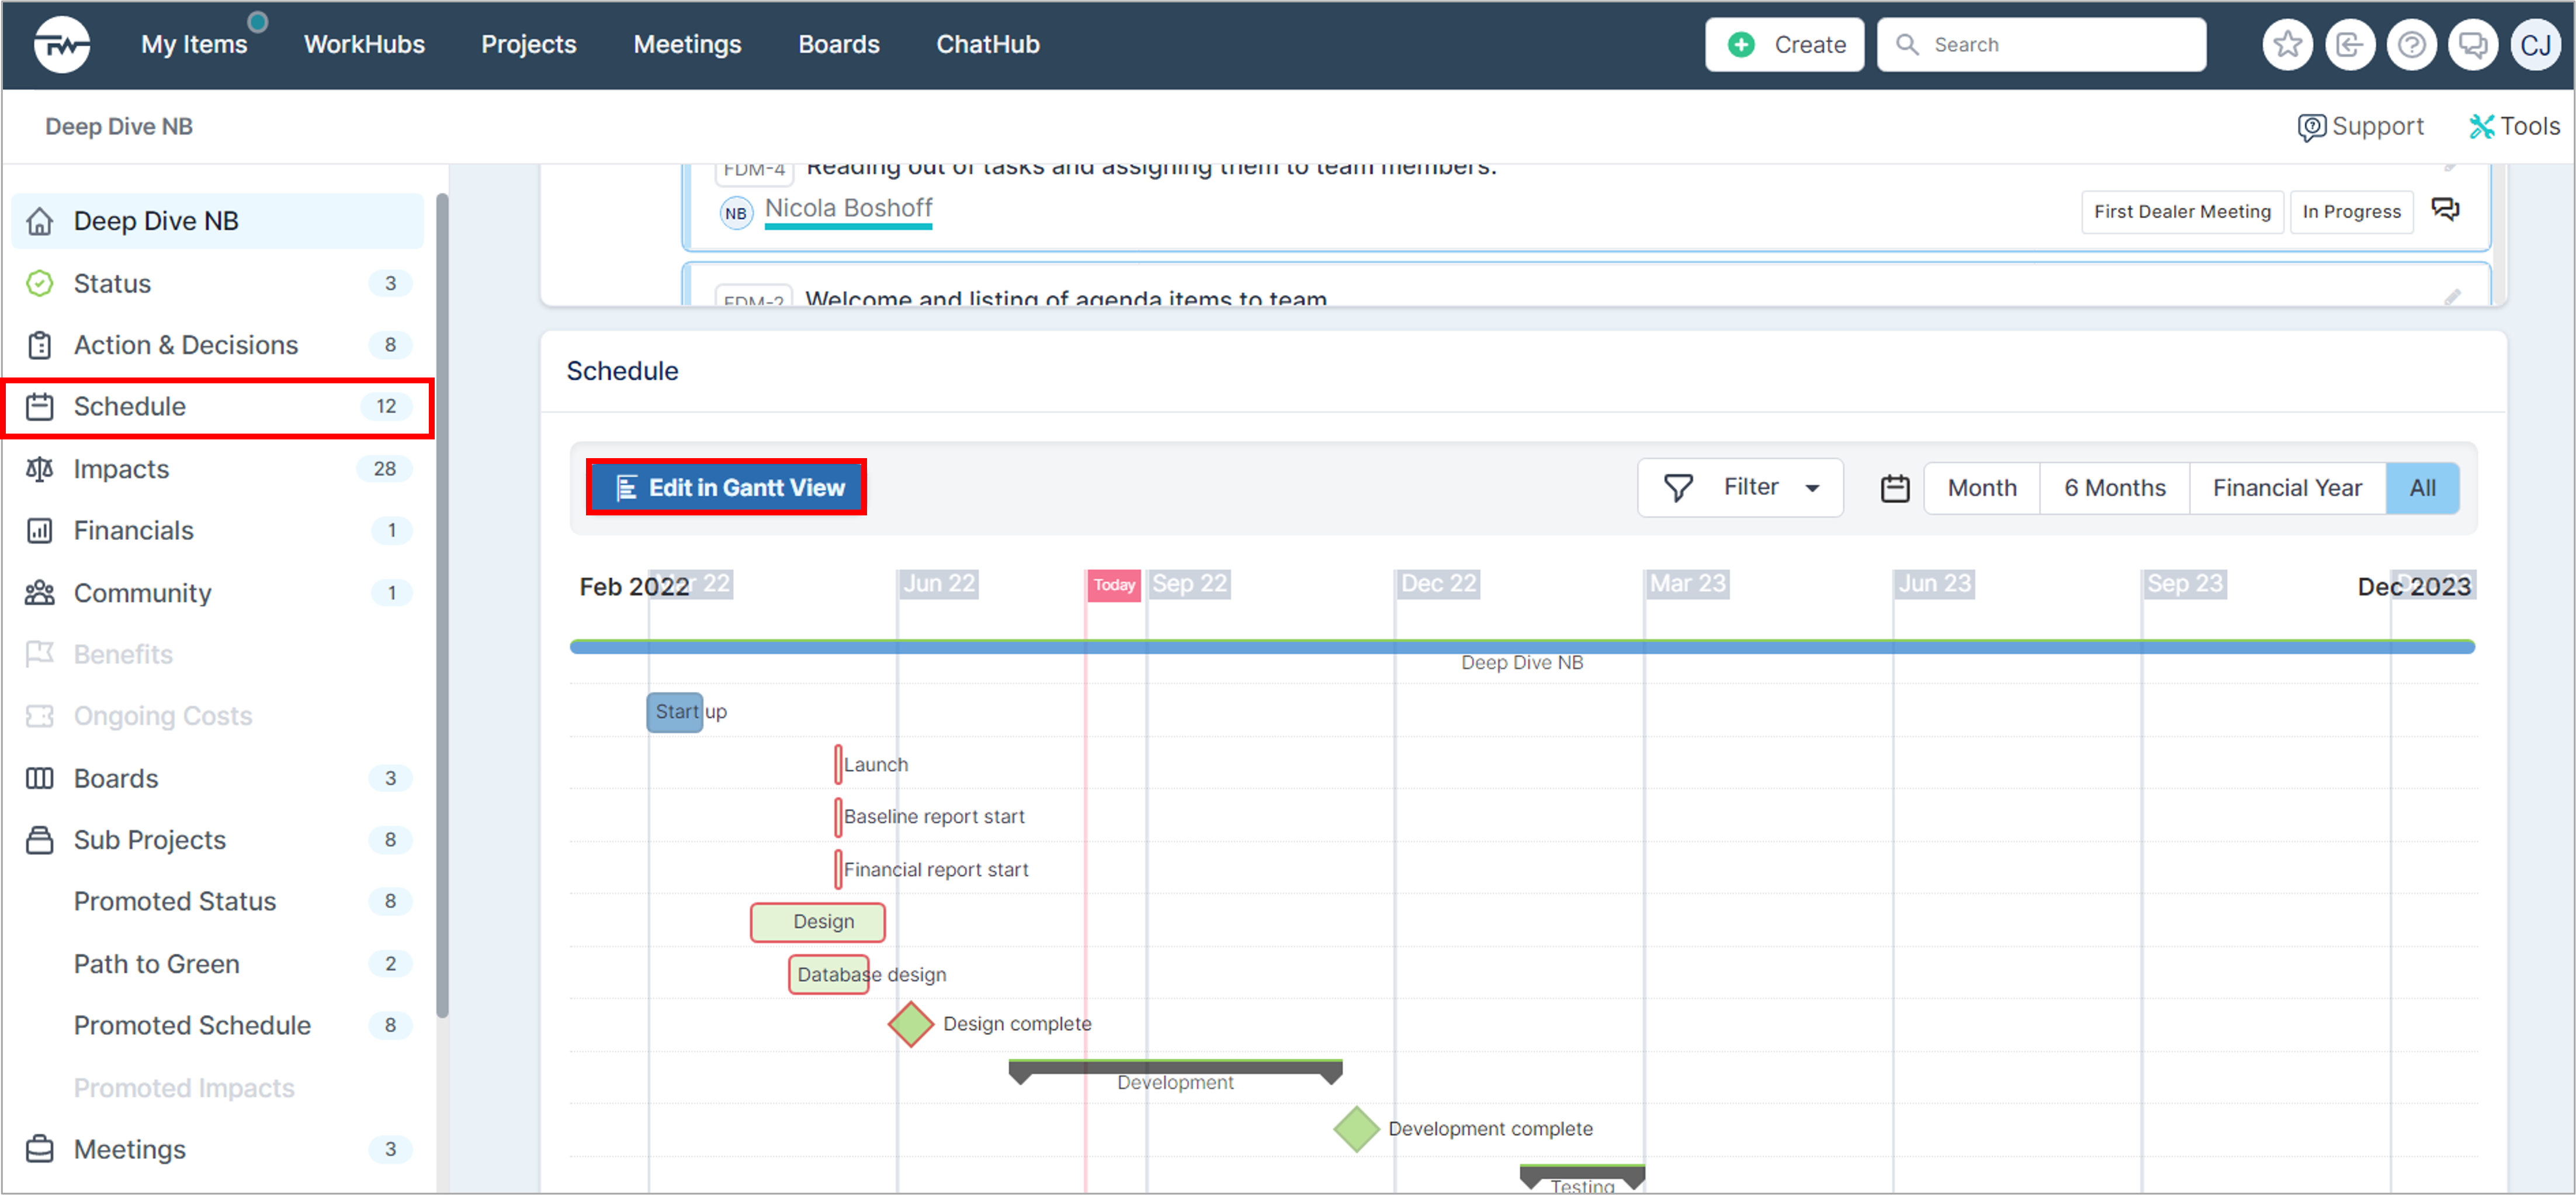Click the home icon for Deep Dive NB
The image size is (2576, 1195).
(40, 221)
